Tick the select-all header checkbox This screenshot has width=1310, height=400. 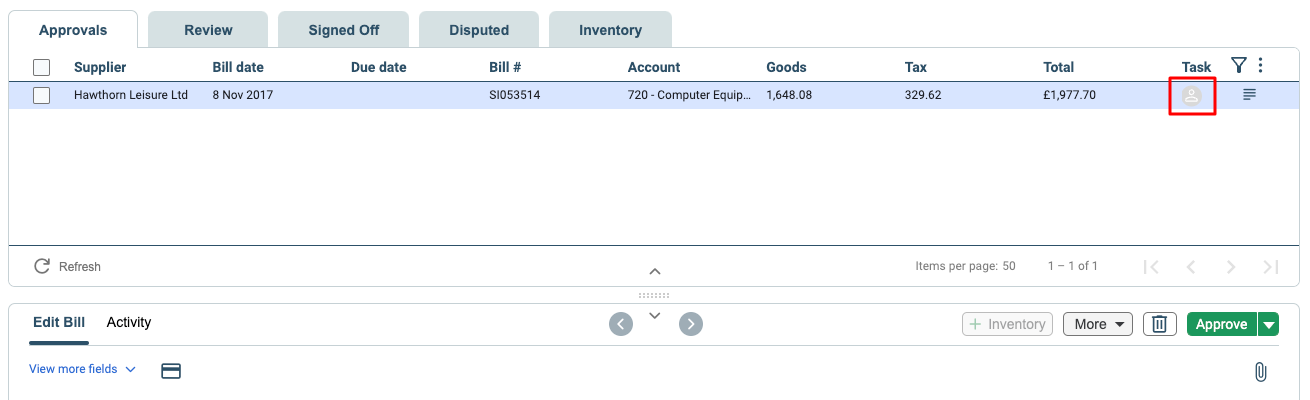coord(41,67)
